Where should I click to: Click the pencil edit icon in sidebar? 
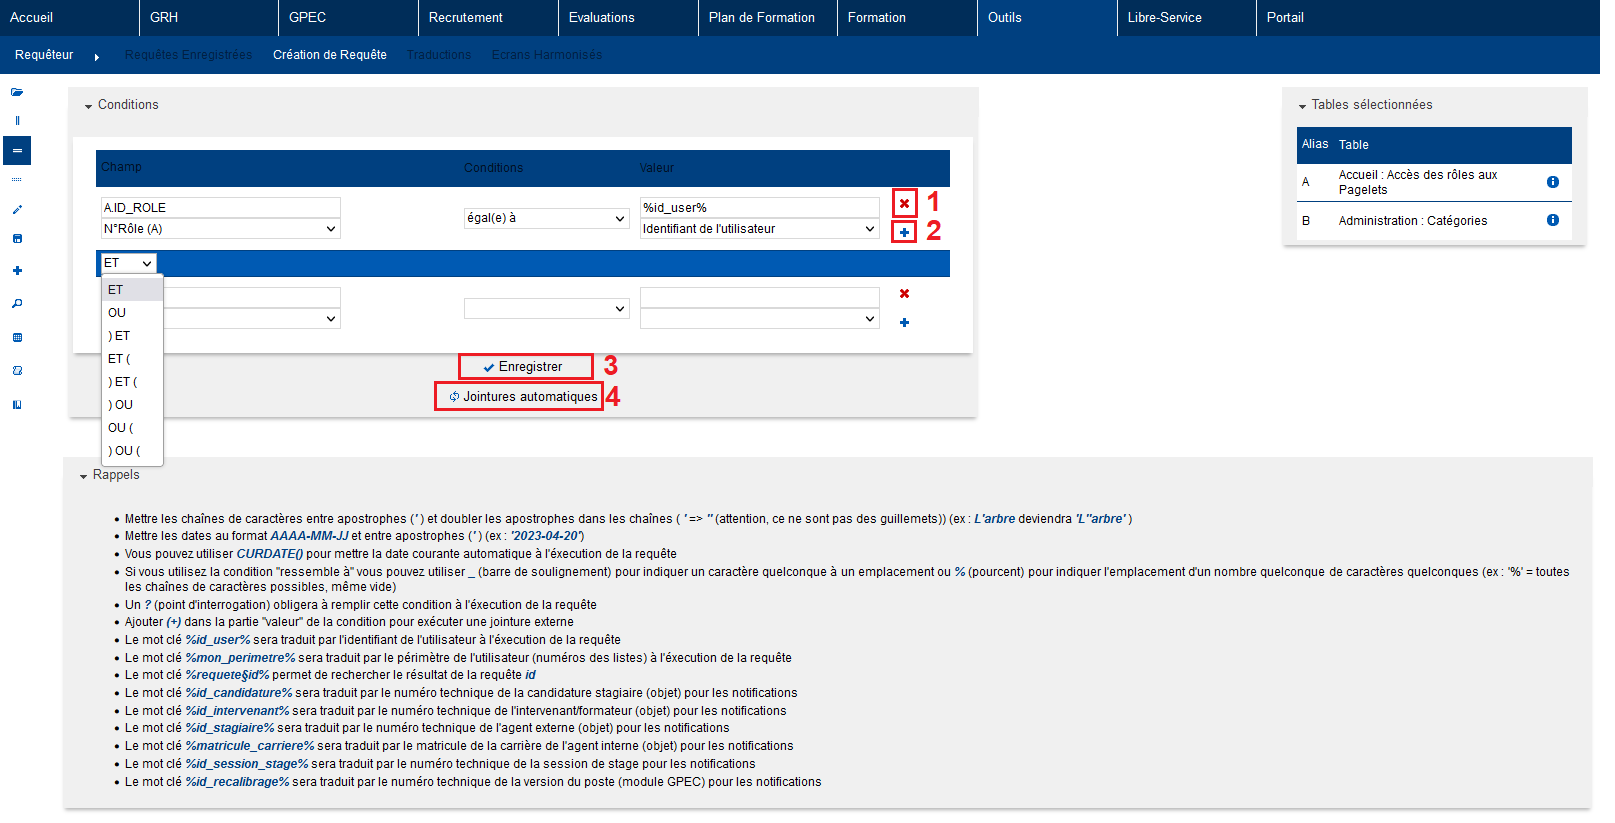point(17,210)
